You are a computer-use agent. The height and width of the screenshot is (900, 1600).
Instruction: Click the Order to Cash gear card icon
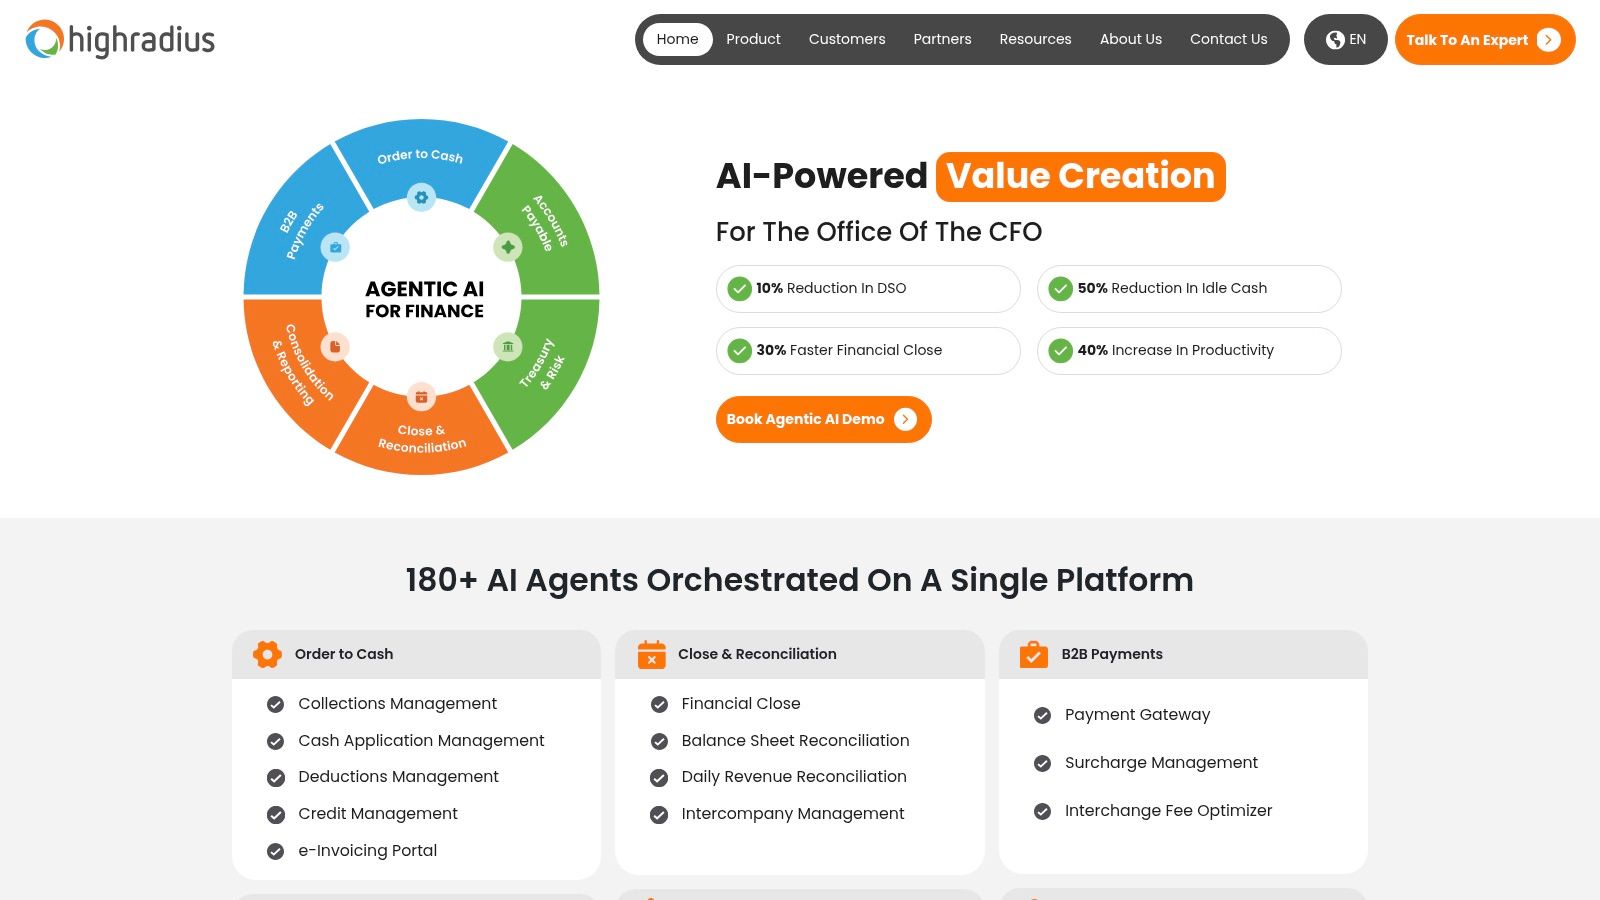tap(267, 654)
